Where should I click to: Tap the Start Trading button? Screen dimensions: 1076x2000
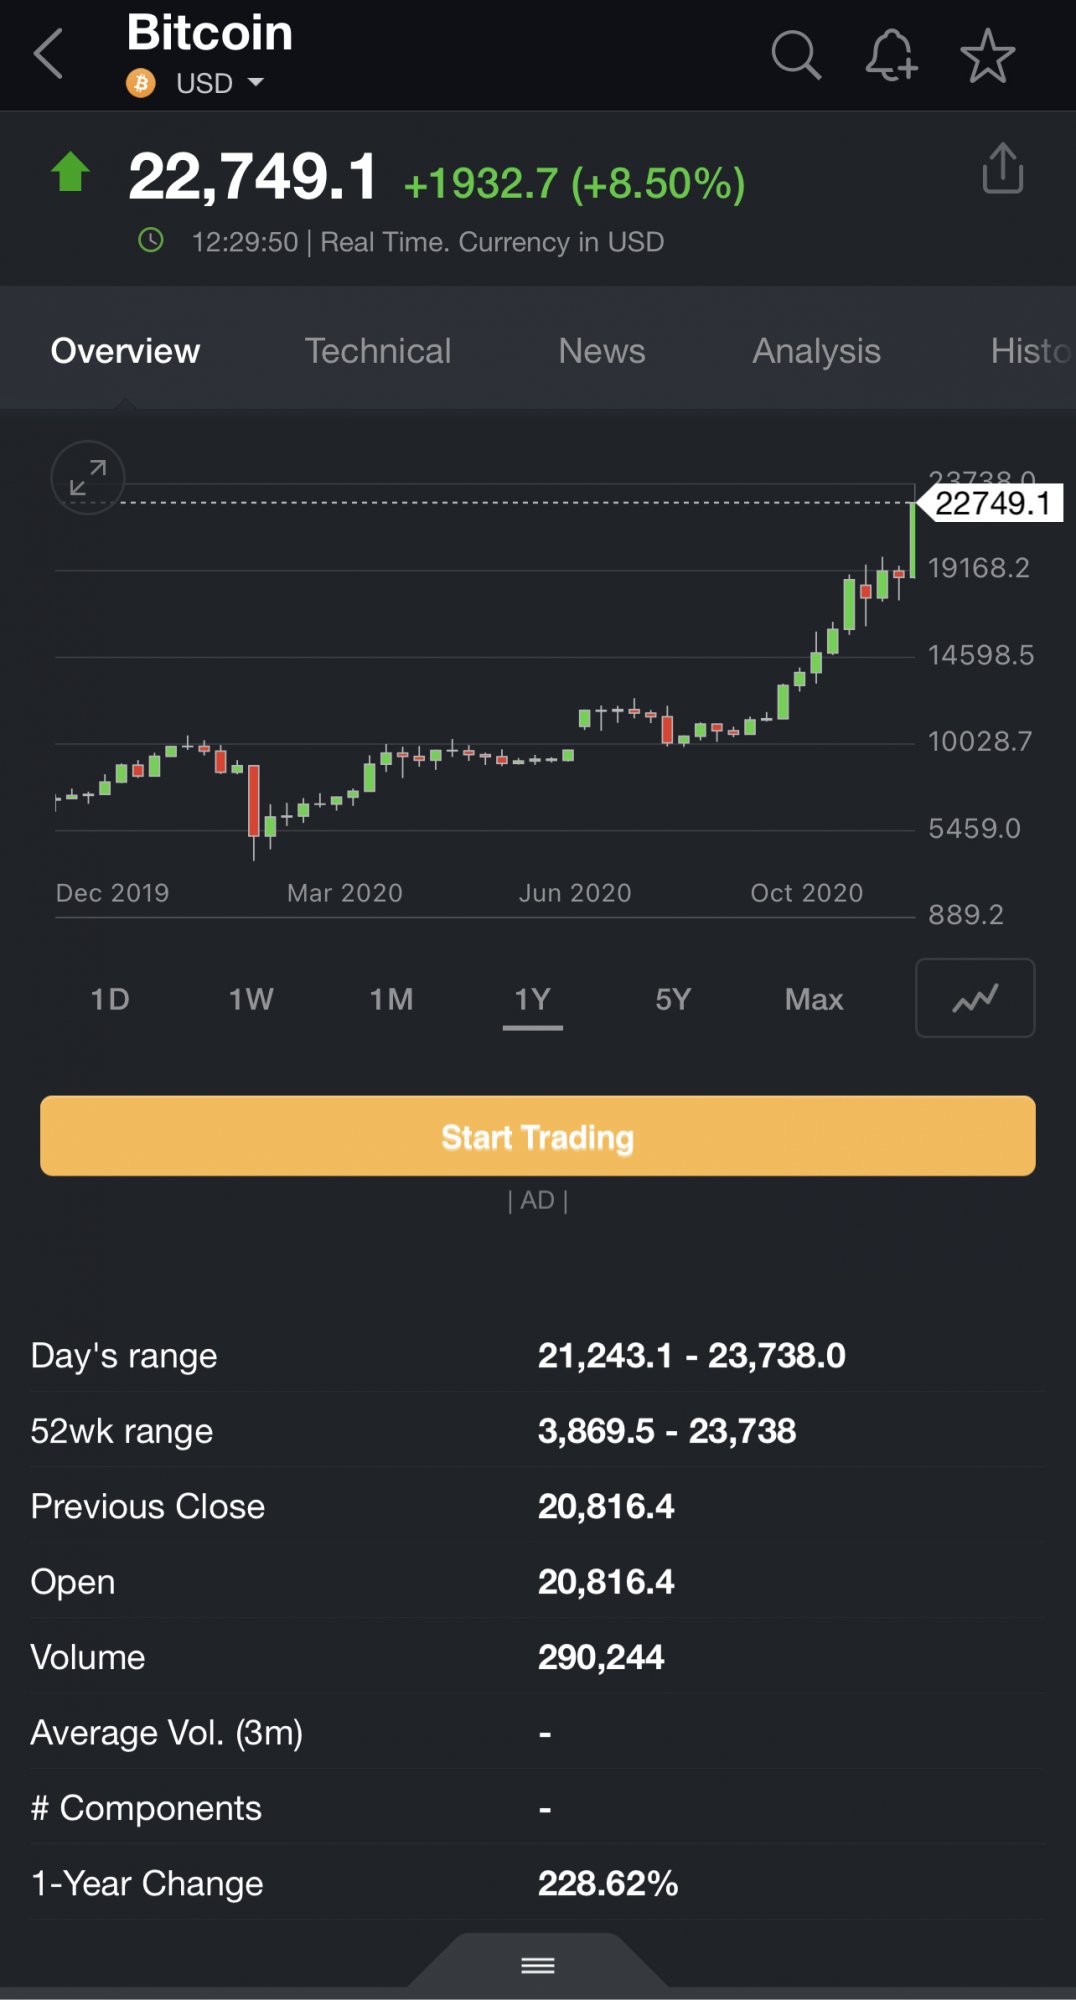pyautogui.click(x=538, y=1136)
